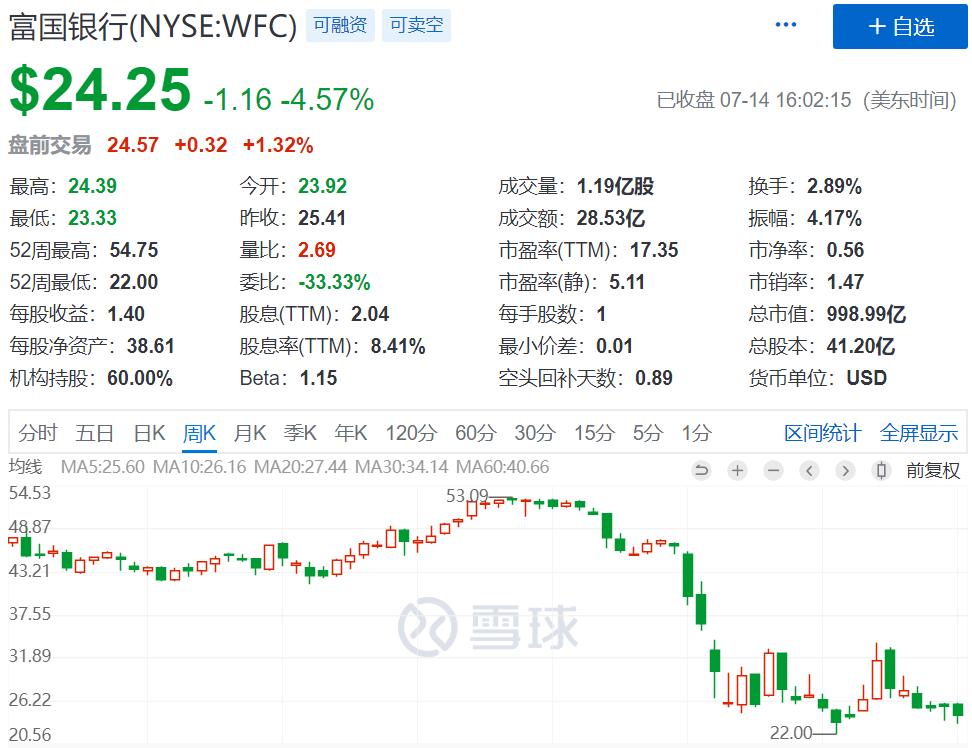This screenshot has height=748, width=972.
Task: Zoom in chart with plus icon
Action: pyautogui.click(x=737, y=471)
